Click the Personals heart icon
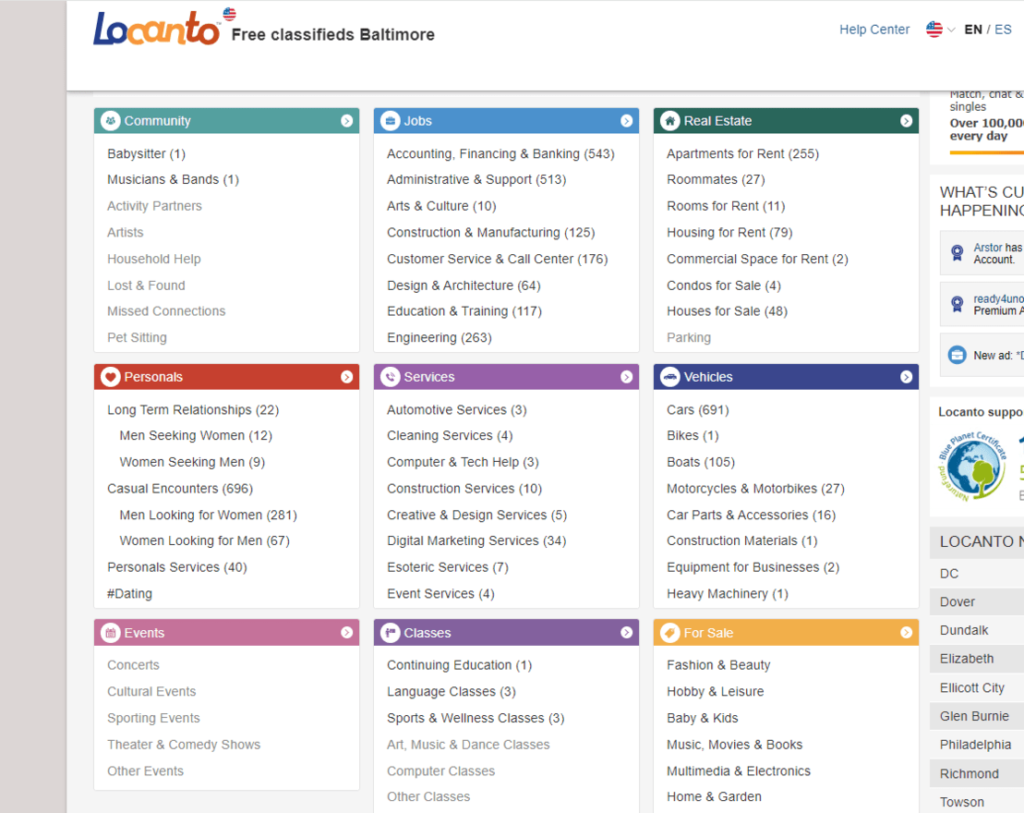 point(109,377)
